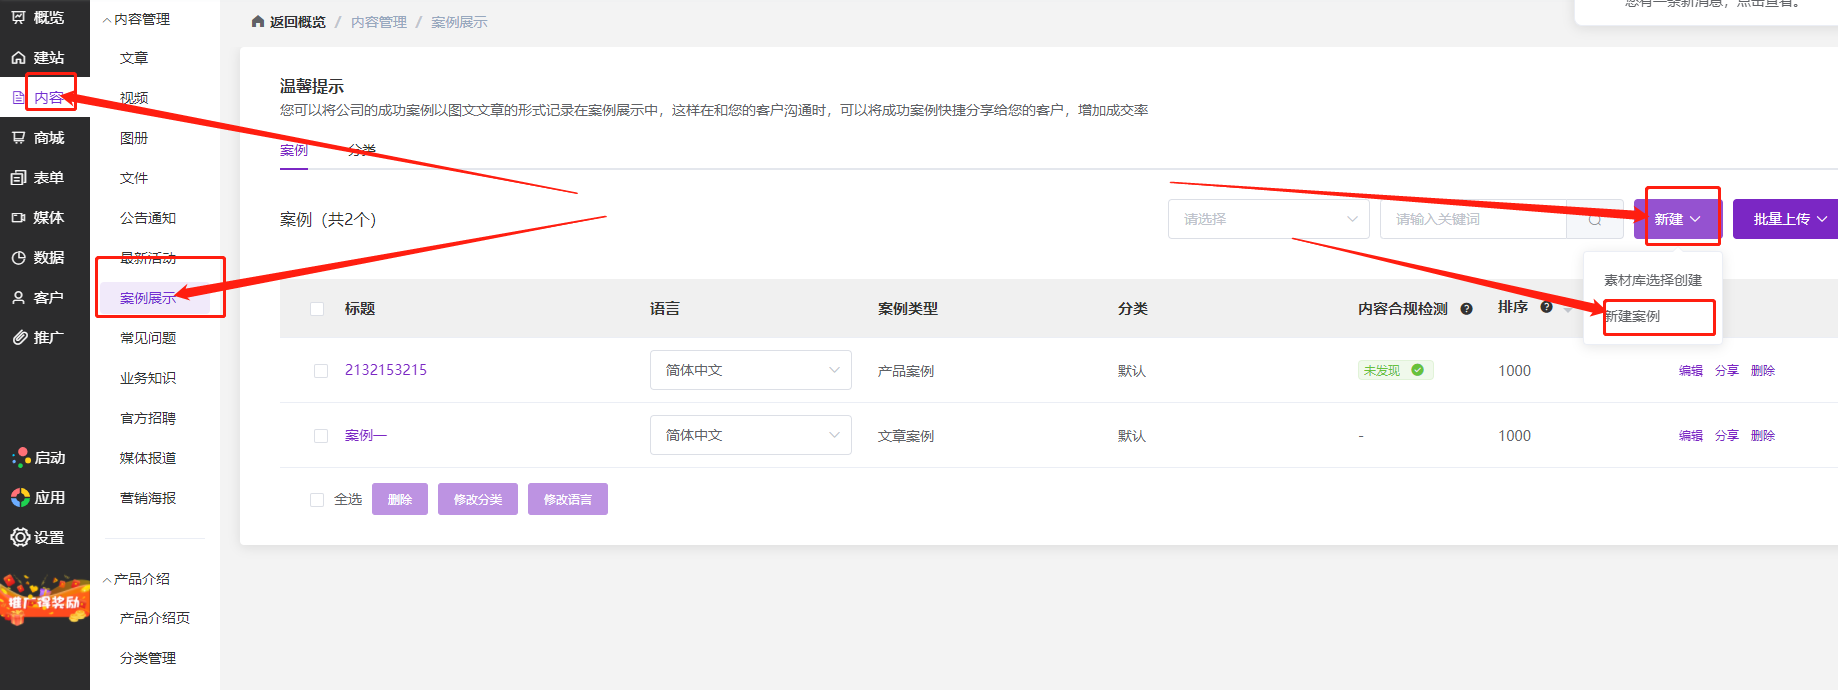Open 业务知识 in the content menu
The width and height of the screenshot is (1838, 690).
point(148,378)
